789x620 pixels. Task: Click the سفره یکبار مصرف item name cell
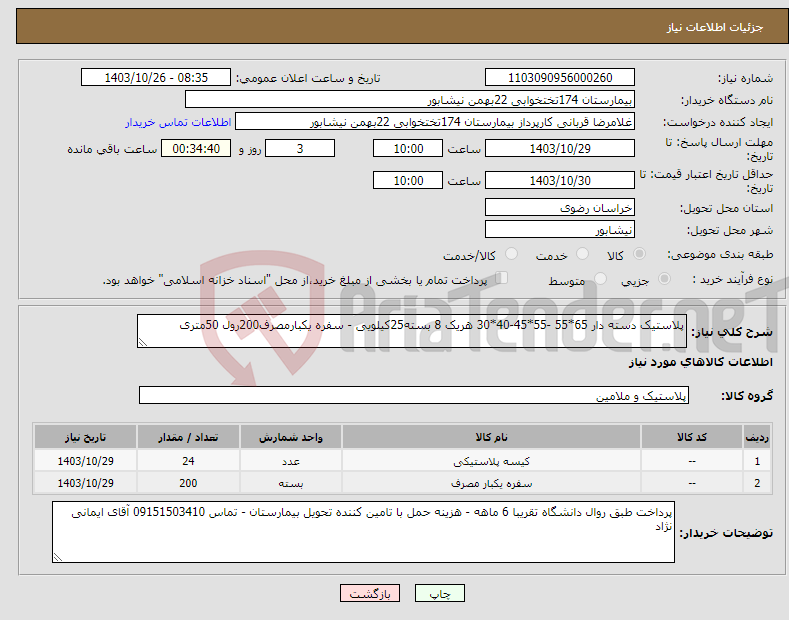pyautogui.click(x=491, y=483)
